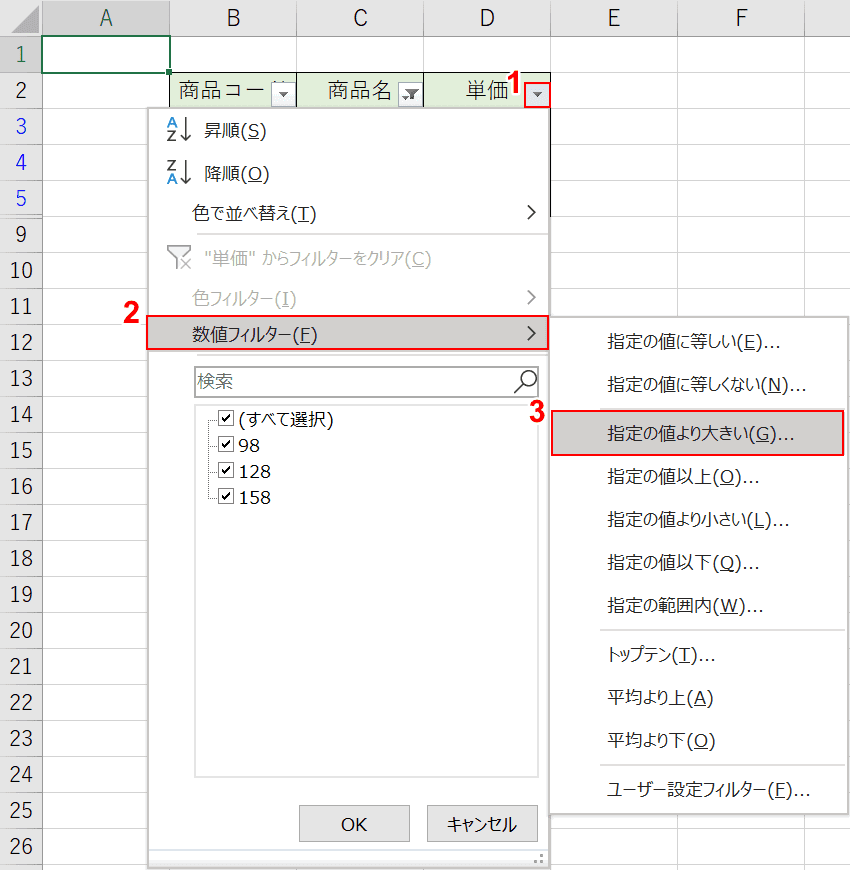Viewport: 850px width, 870px height.
Task: Select column F header
Action: coord(741,18)
